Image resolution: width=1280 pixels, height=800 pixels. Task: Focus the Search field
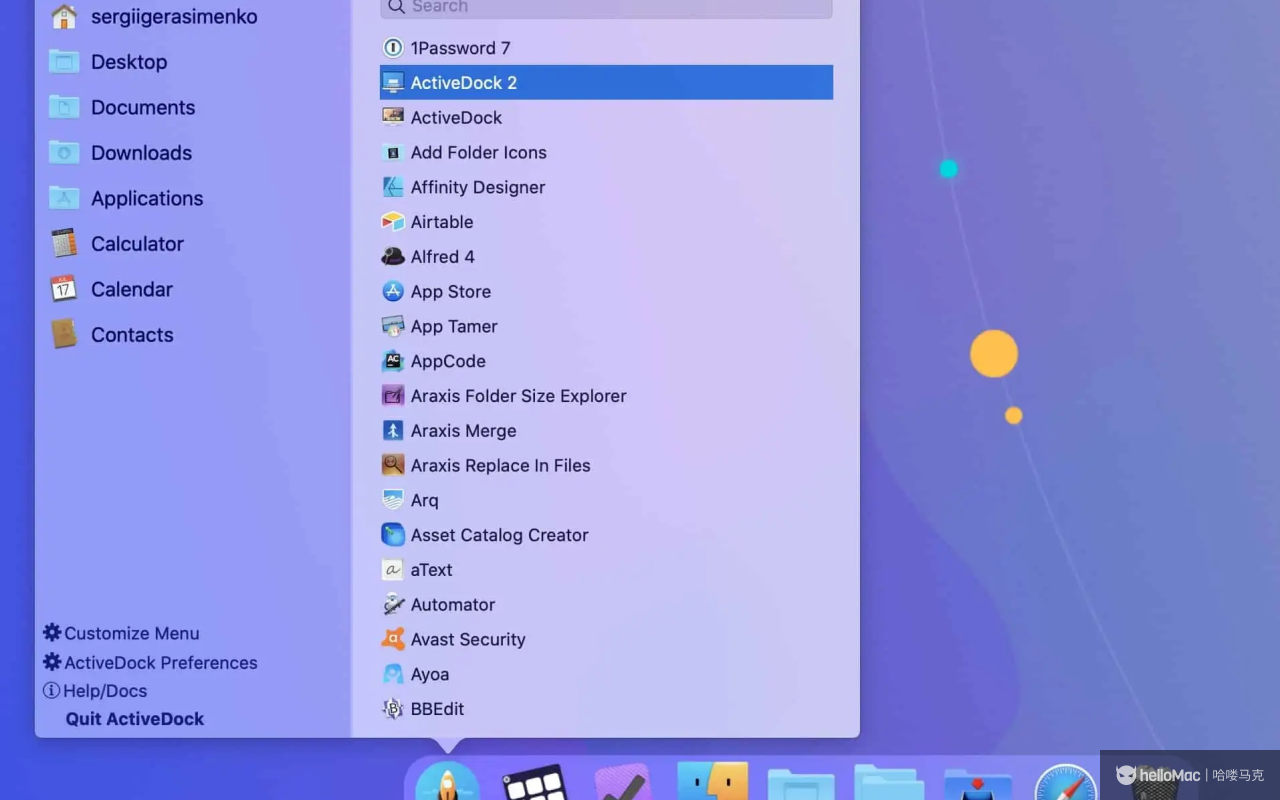(x=606, y=8)
